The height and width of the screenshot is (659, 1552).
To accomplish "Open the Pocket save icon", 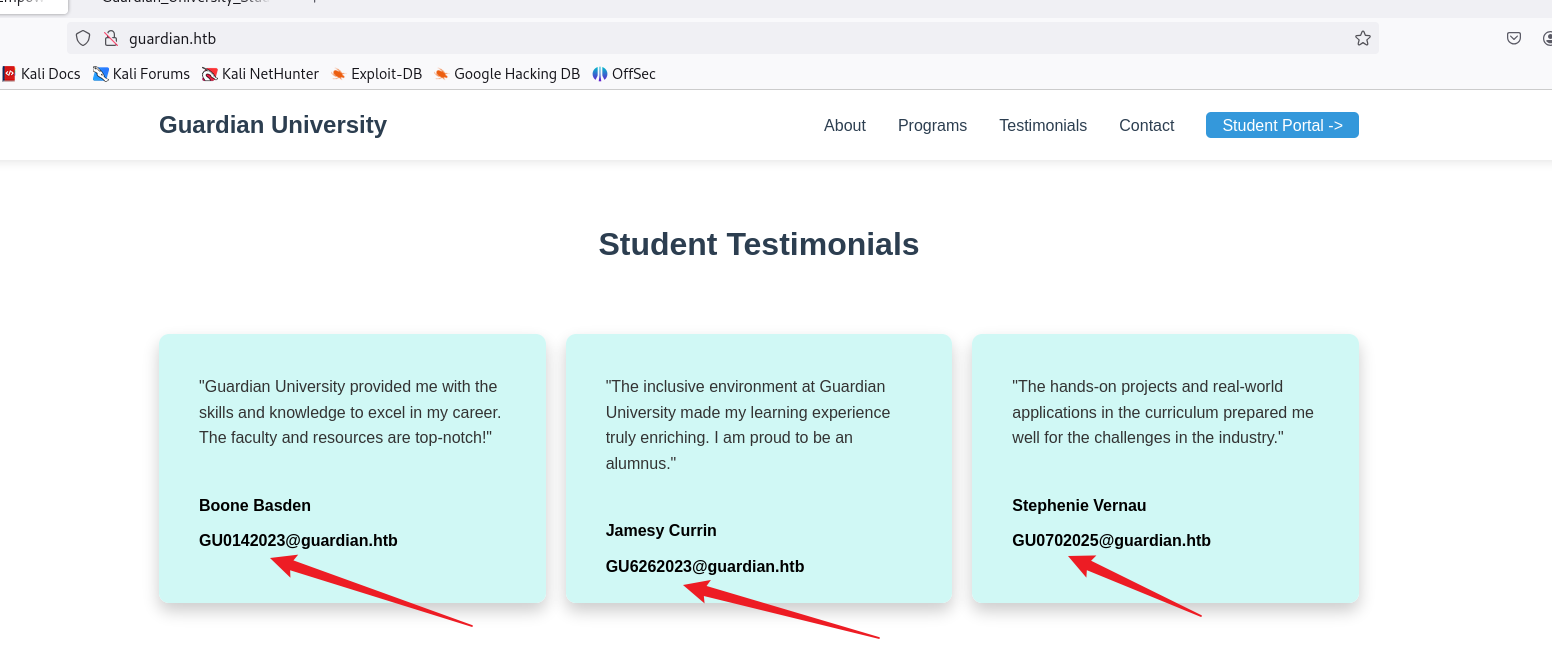I will coord(1514,38).
